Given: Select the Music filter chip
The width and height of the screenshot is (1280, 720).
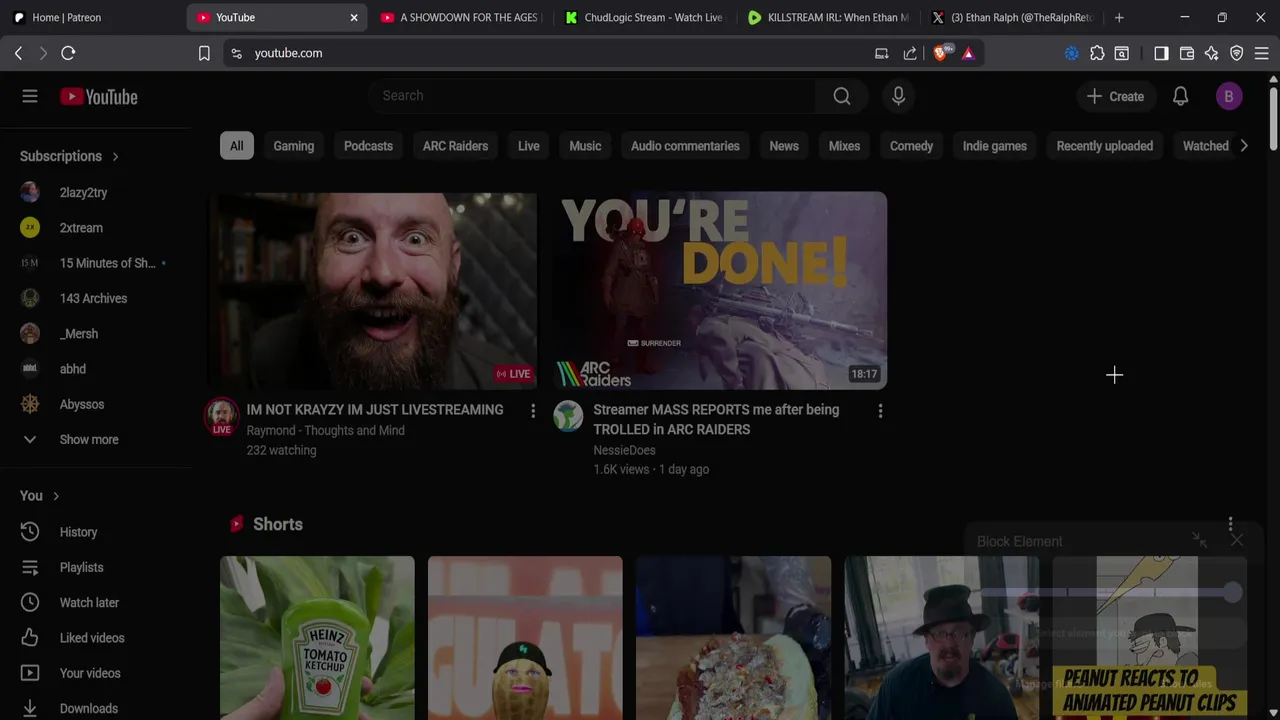Looking at the screenshot, I should [x=585, y=146].
